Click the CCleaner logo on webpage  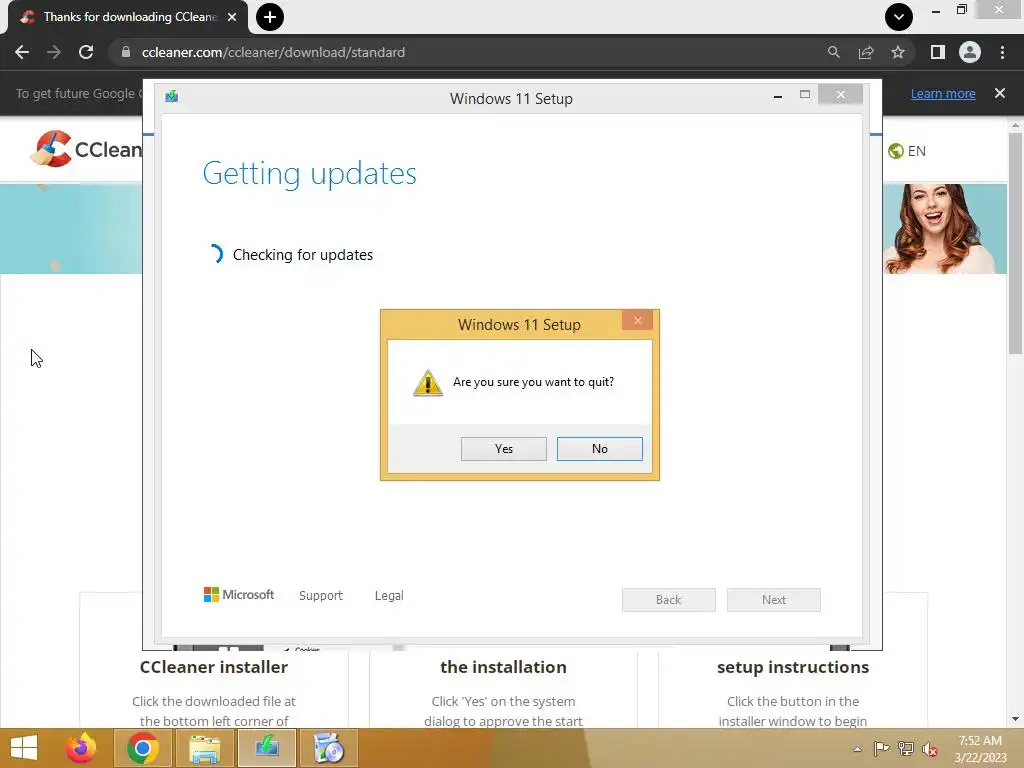86,149
